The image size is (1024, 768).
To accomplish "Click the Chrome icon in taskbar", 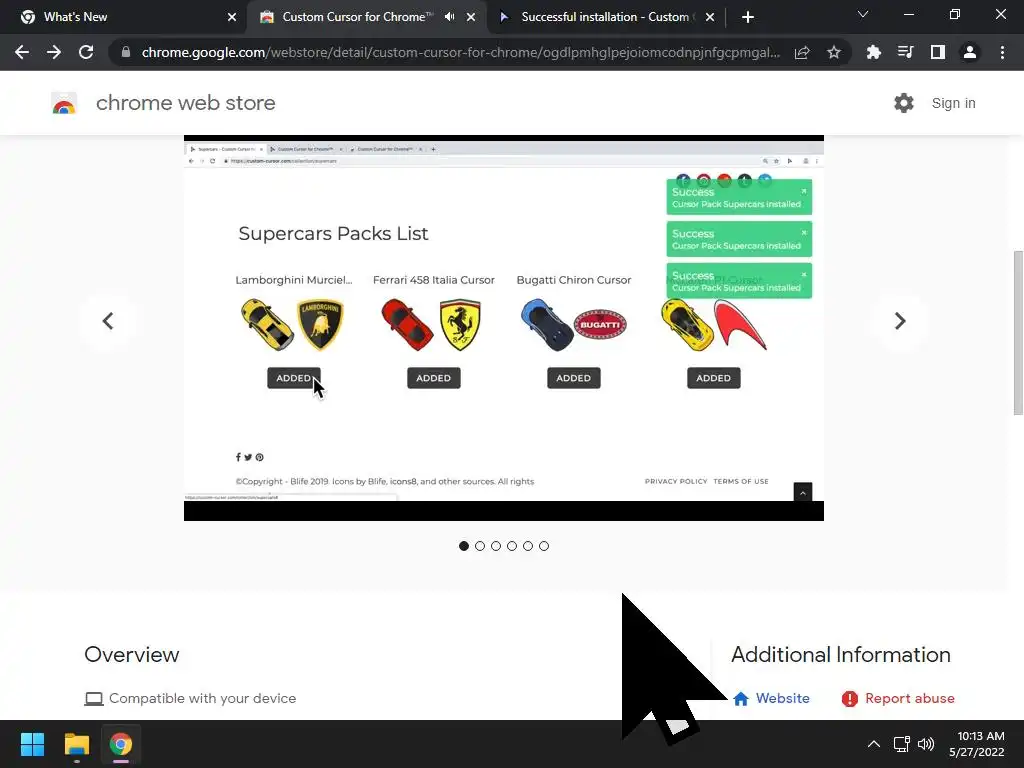I will point(121,744).
